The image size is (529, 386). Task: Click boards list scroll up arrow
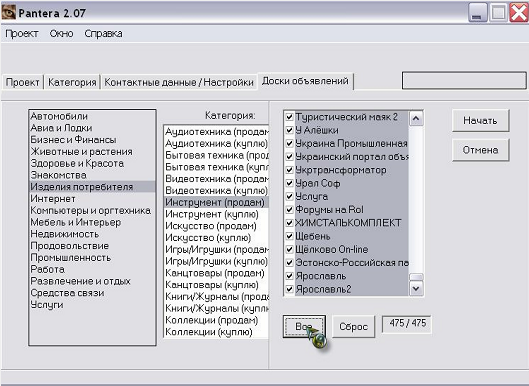click(x=416, y=118)
